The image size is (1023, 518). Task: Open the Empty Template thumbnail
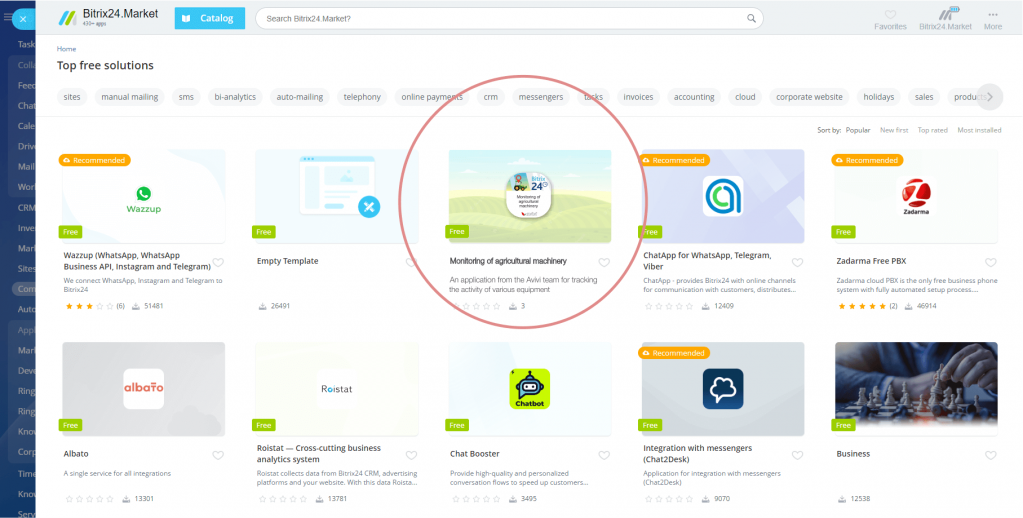(x=337, y=196)
